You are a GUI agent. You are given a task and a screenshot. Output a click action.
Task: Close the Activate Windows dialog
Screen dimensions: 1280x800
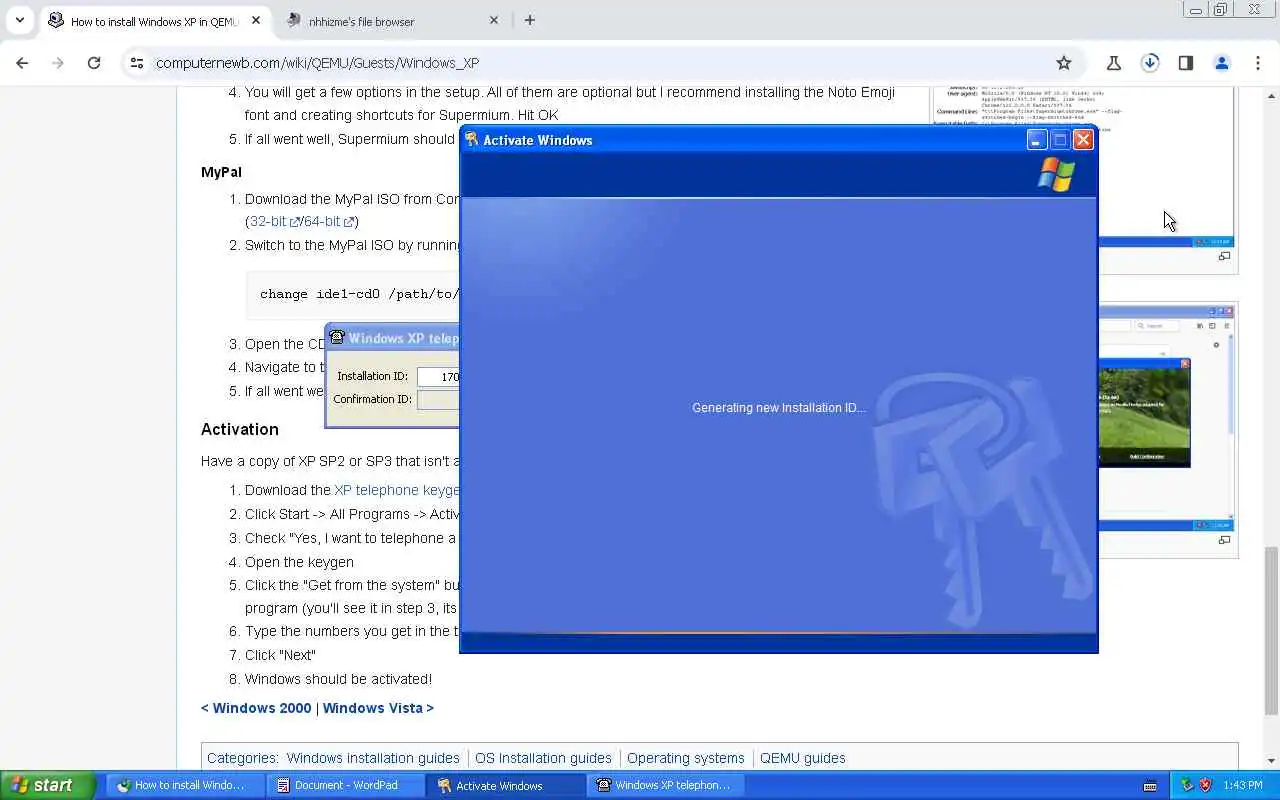coord(1083,140)
